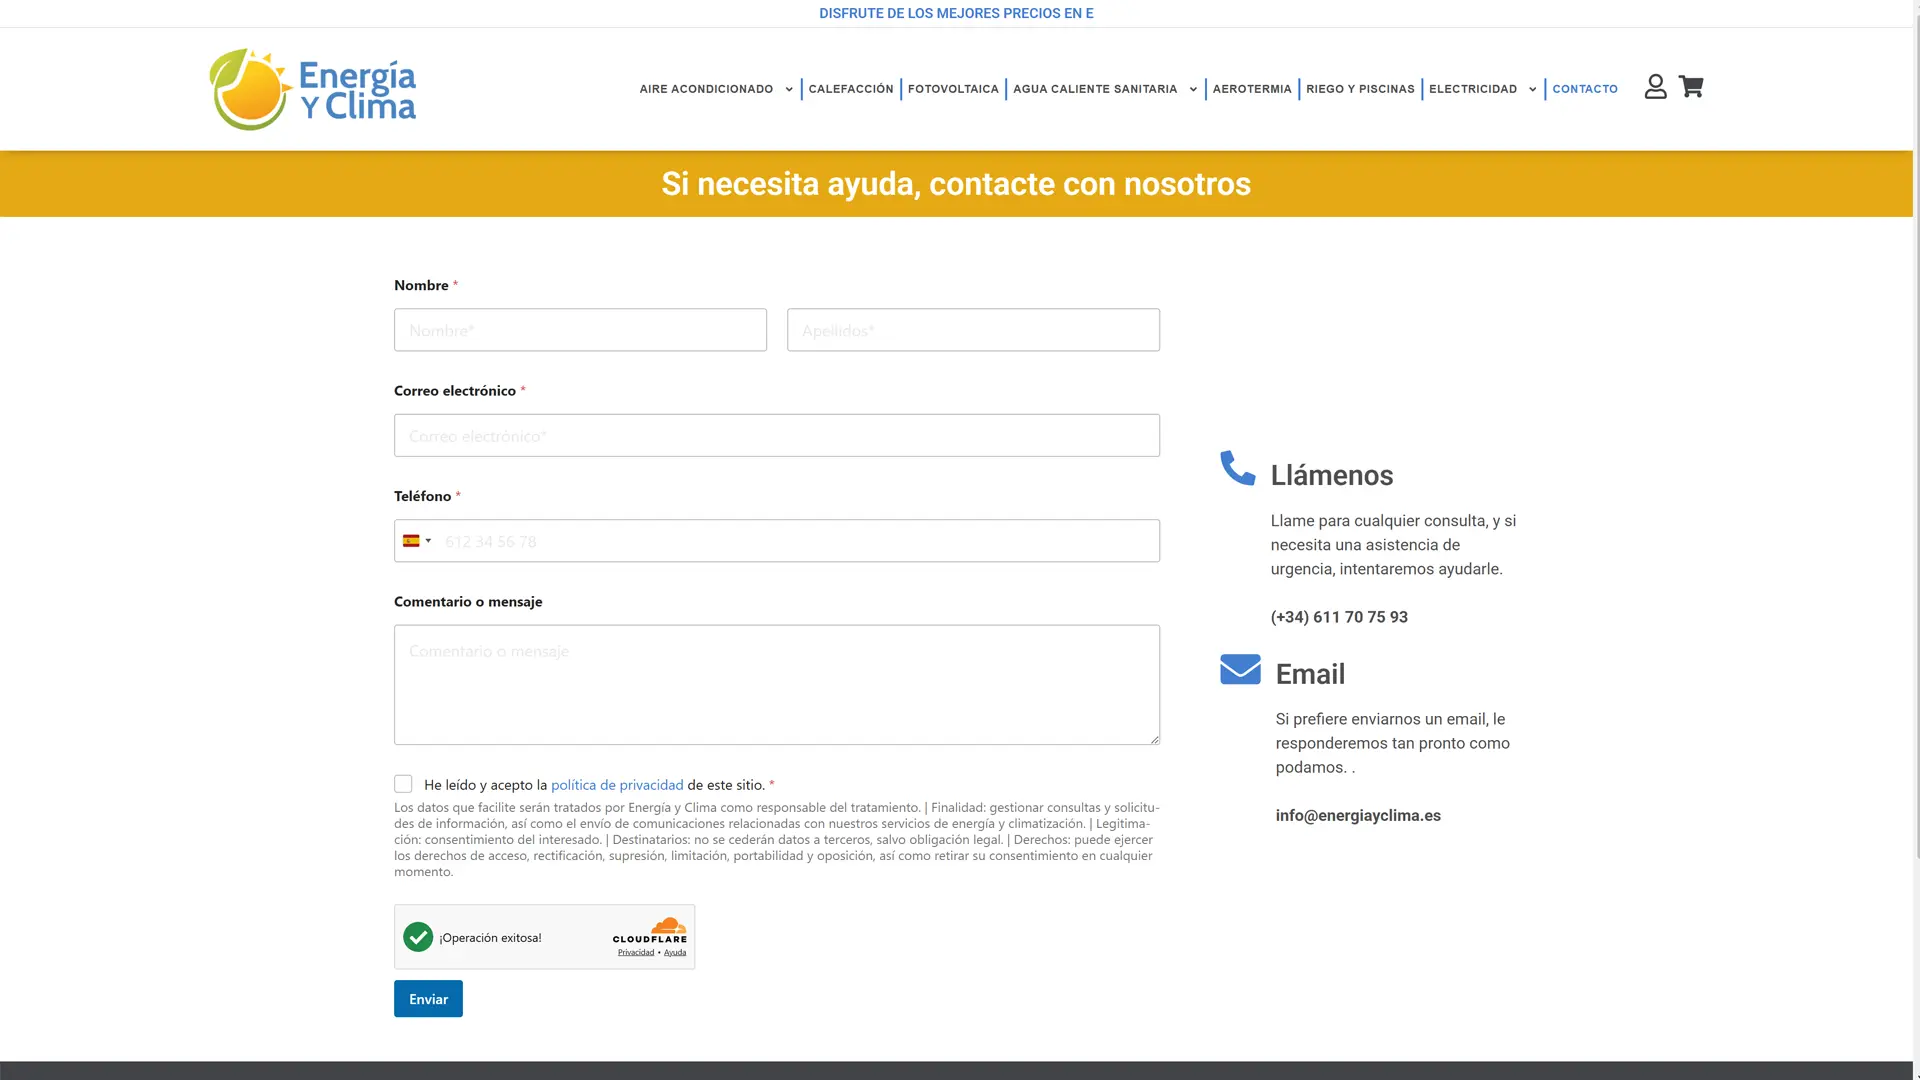Open the Fotovoltaica menu item
Screen dimensions: 1920x1080
tap(953, 89)
